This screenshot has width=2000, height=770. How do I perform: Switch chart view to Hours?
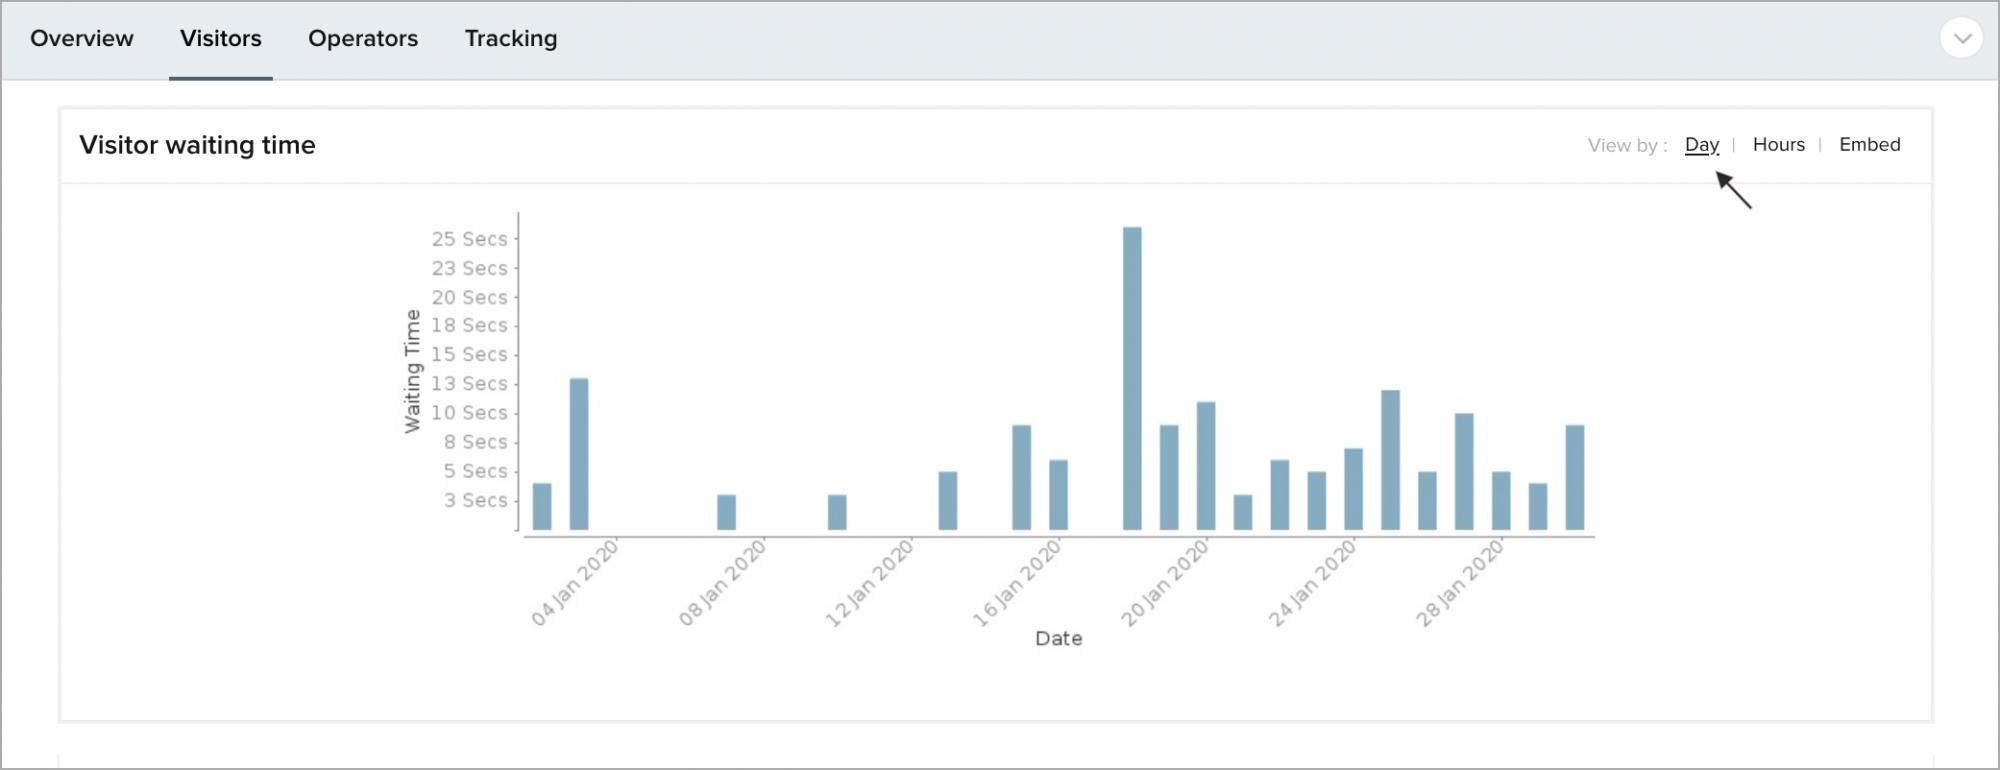pos(1778,145)
